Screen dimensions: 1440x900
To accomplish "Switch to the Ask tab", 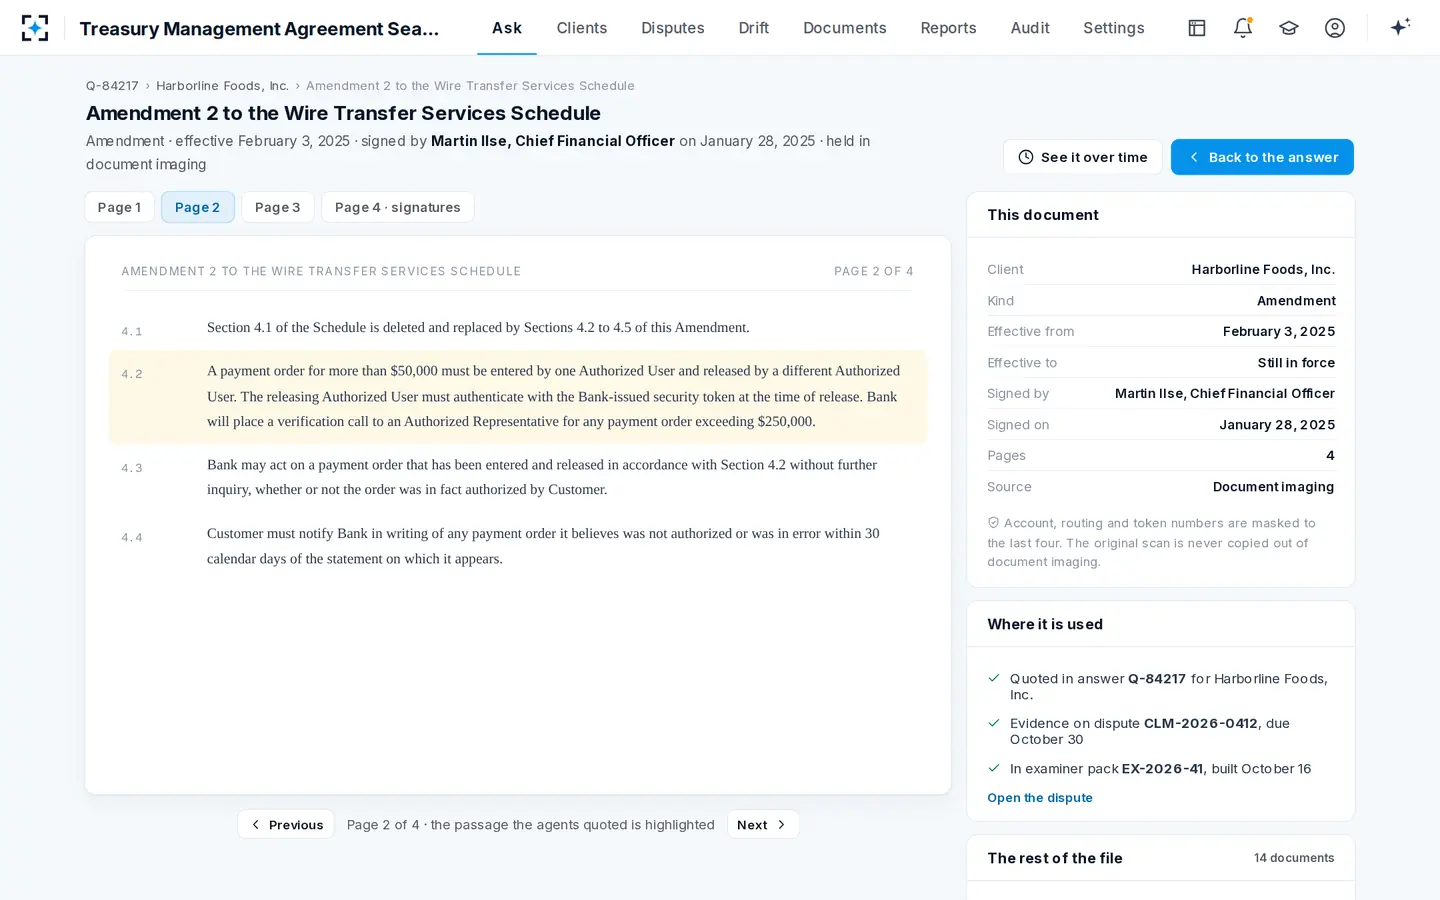I will (507, 28).
